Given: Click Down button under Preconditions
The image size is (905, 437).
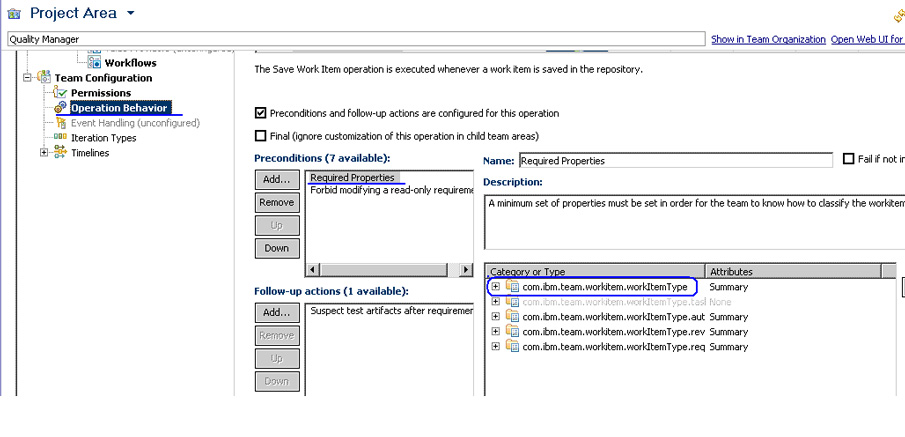Looking at the screenshot, I should [x=276, y=248].
